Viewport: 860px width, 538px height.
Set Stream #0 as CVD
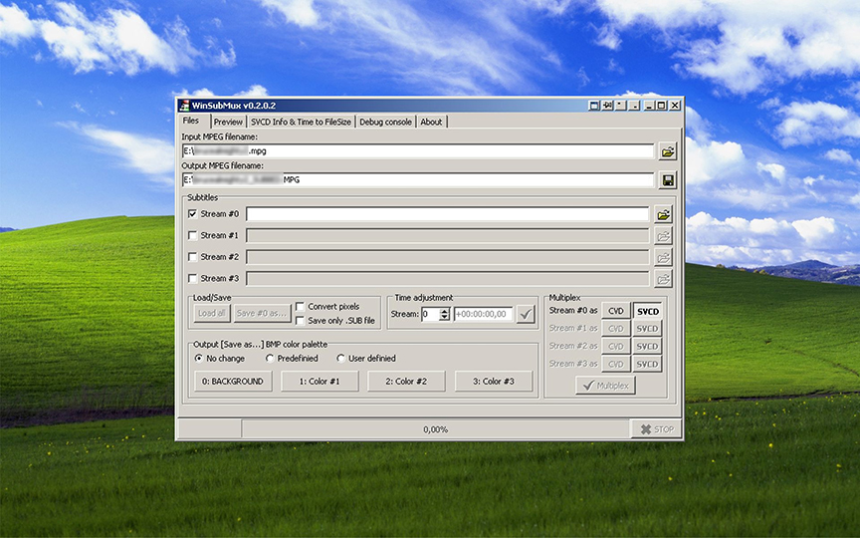click(616, 311)
